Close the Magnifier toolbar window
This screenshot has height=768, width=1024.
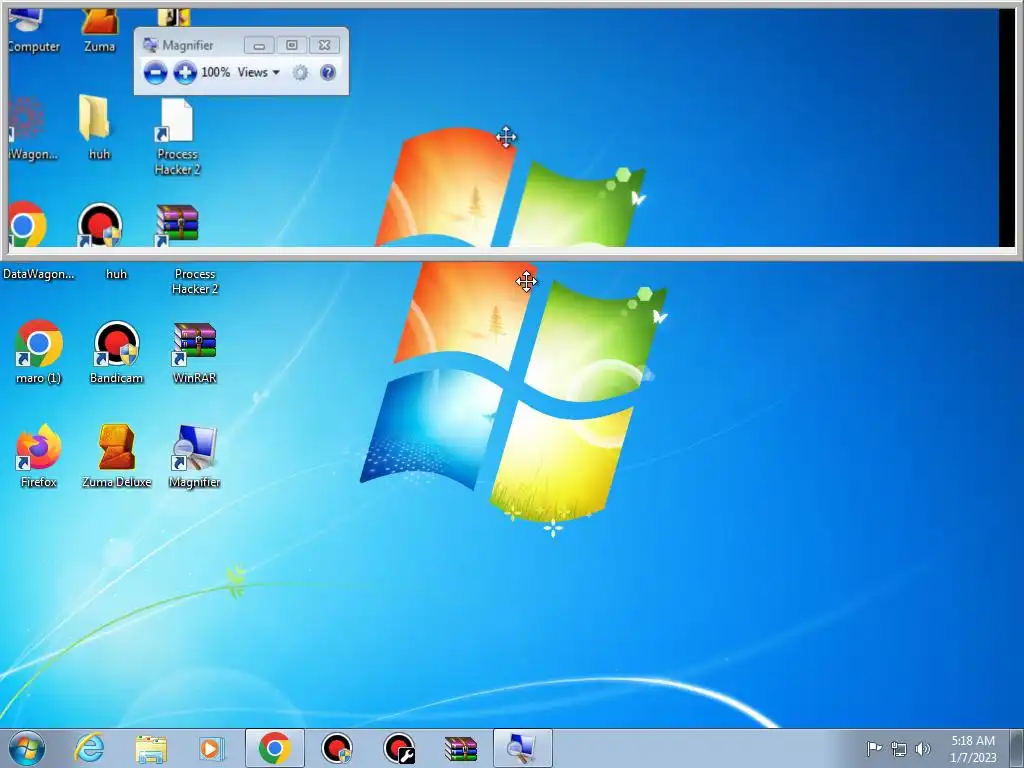pos(325,45)
